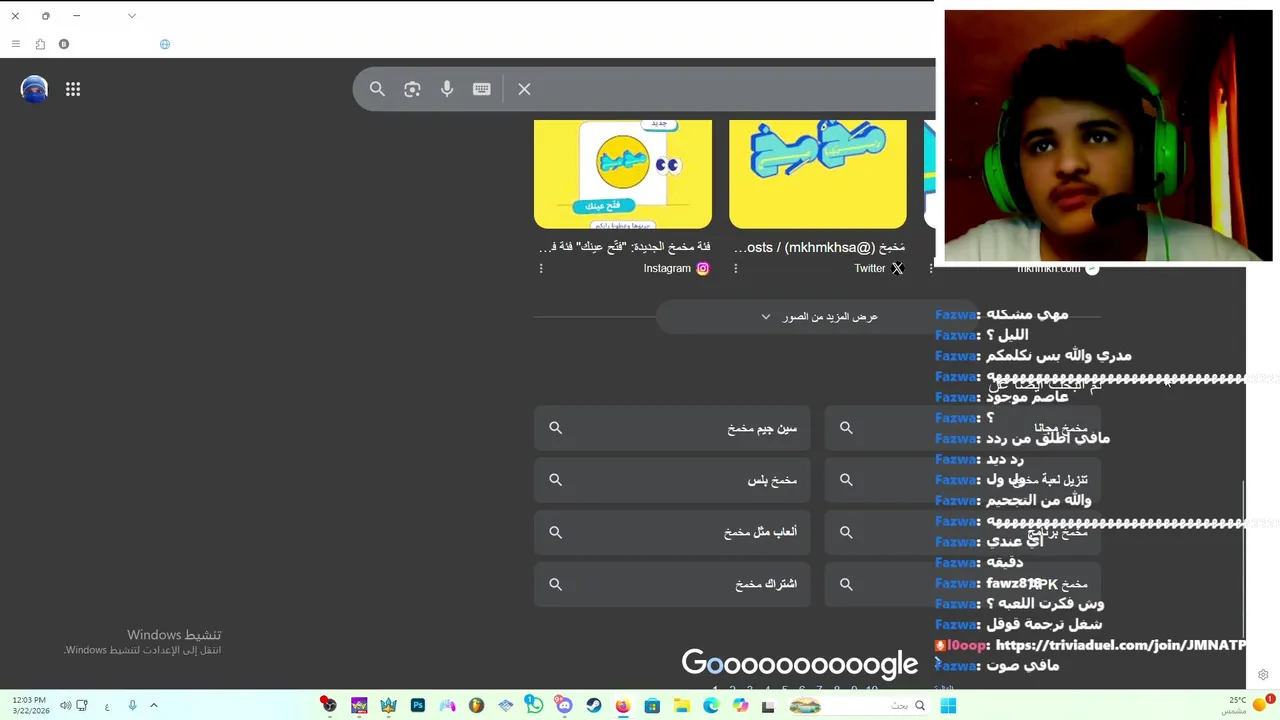Open the extensions puzzle icon
The width and height of the screenshot is (1280, 720).
tap(40, 44)
